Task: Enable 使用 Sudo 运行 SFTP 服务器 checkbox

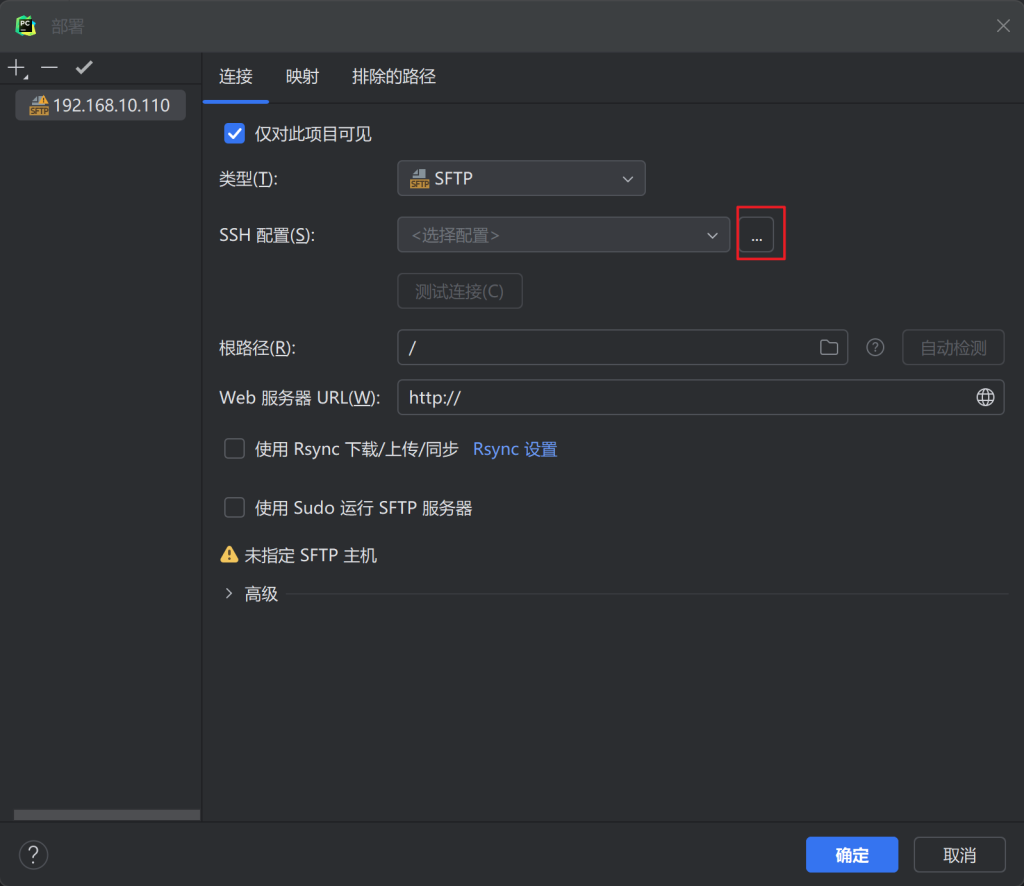Action: tap(235, 508)
